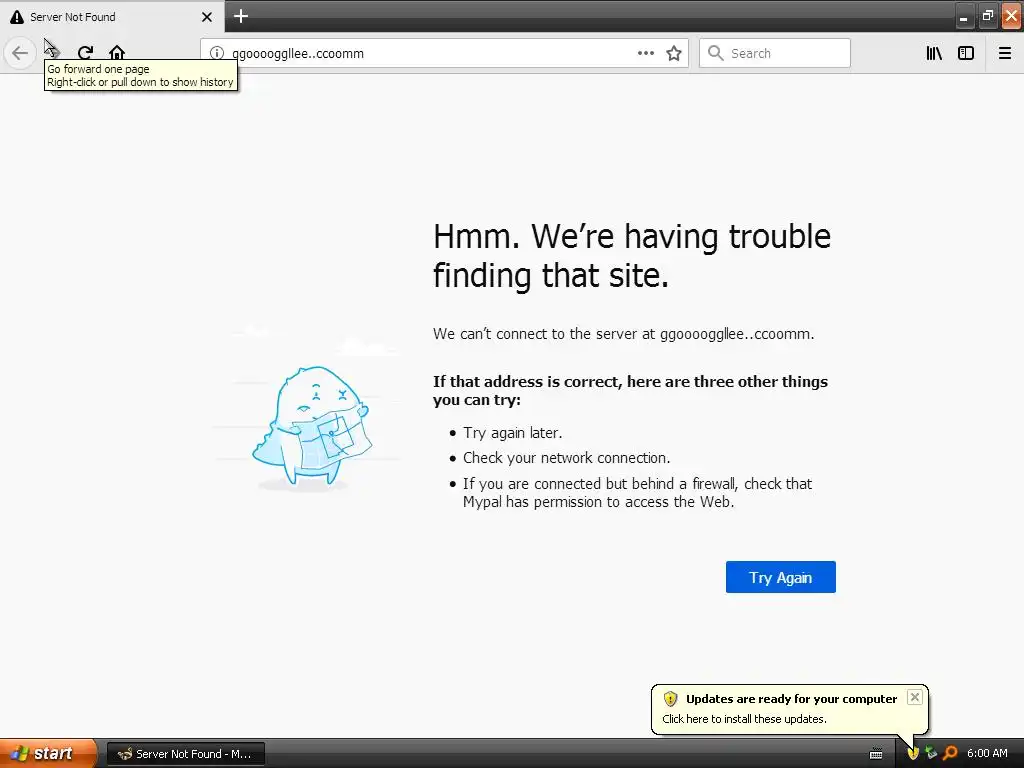Open the network tray icon
This screenshot has height=768, width=1024.
[x=931, y=754]
